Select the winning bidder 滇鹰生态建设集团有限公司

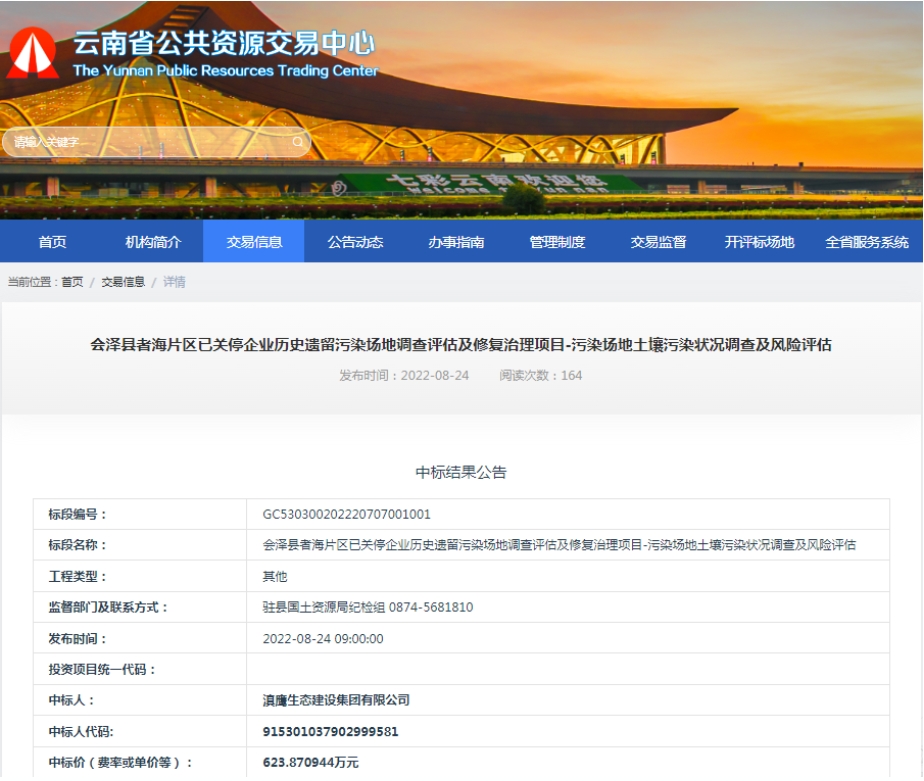click(x=334, y=700)
